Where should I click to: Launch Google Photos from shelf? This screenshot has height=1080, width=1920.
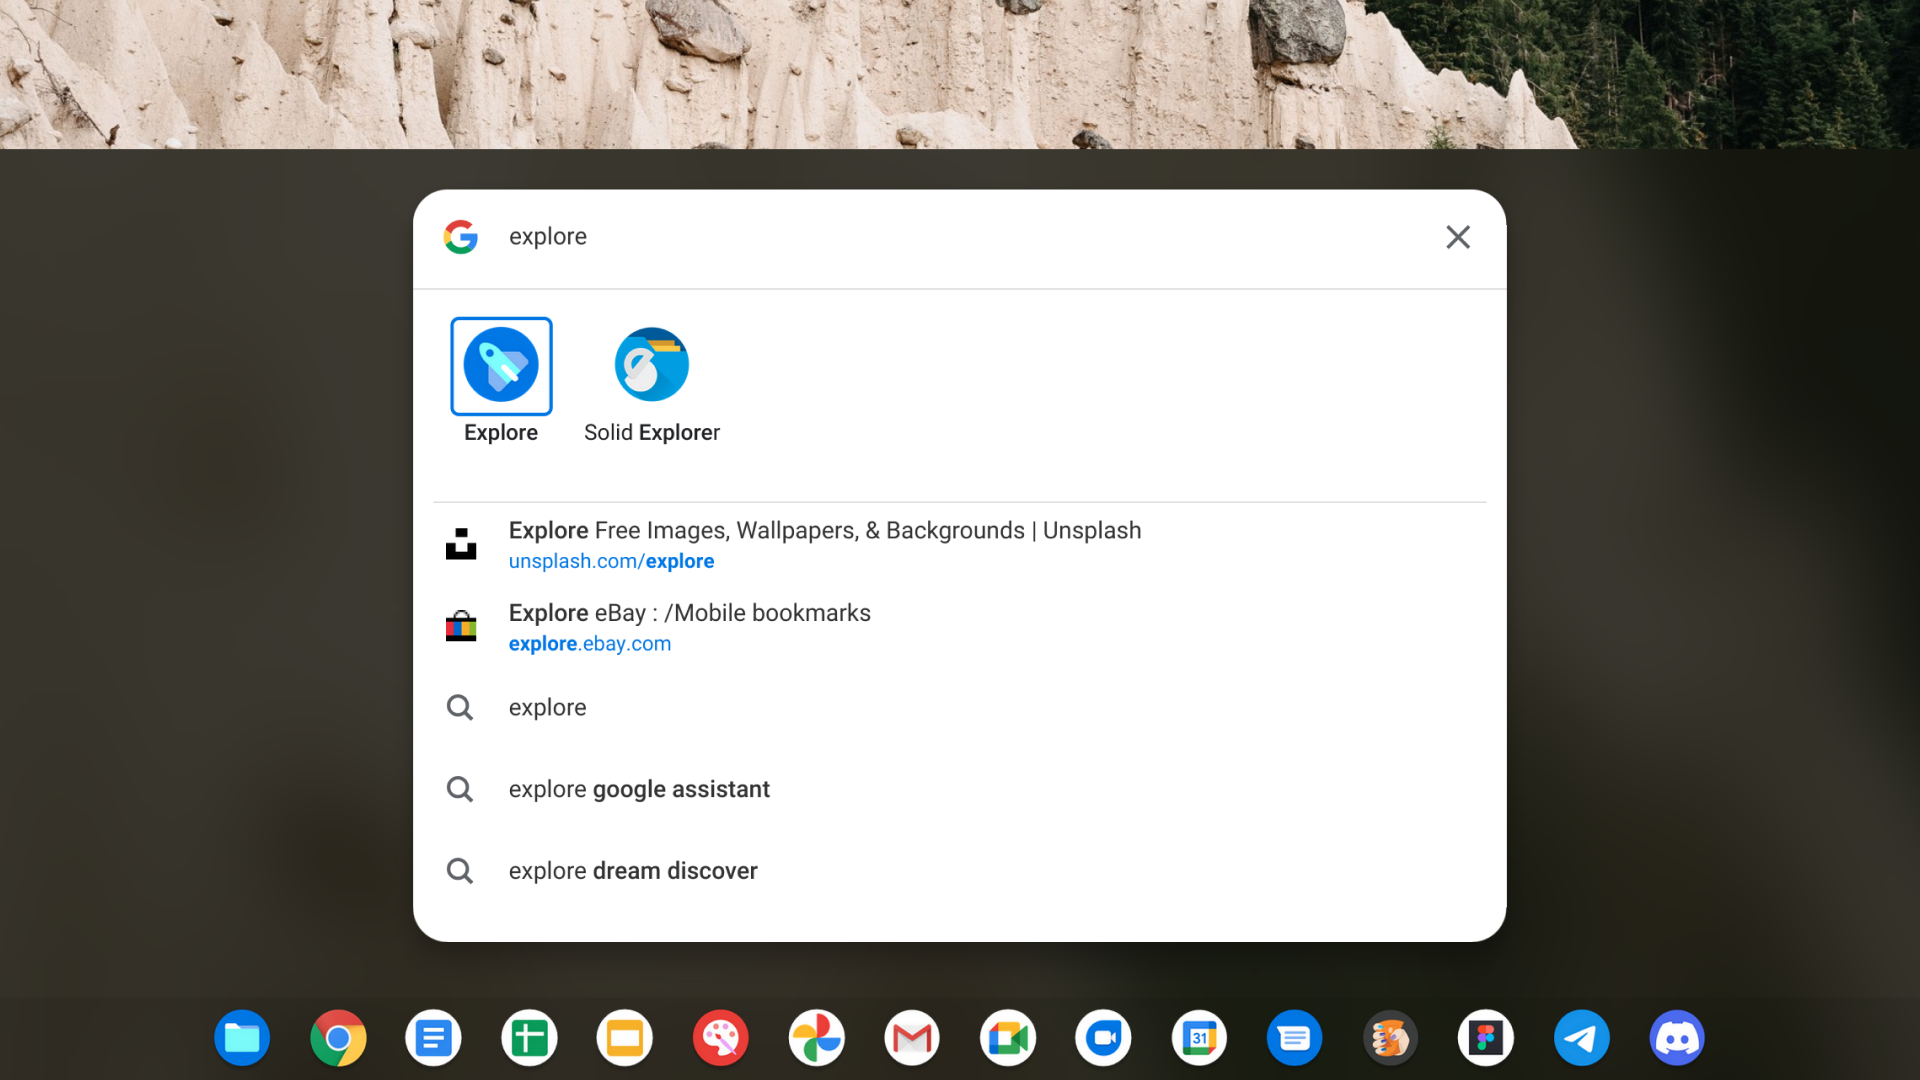pyautogui.click(x=816, y=1038)
